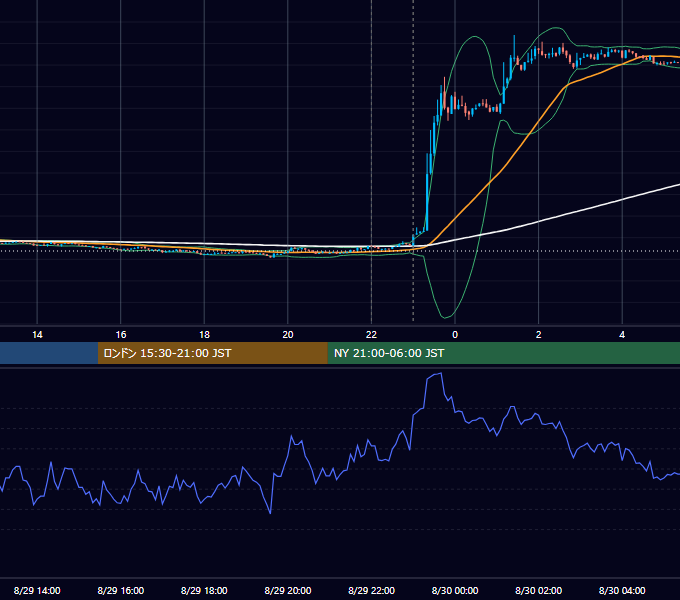Click the tall candle wick at the price high

[514, 46]
